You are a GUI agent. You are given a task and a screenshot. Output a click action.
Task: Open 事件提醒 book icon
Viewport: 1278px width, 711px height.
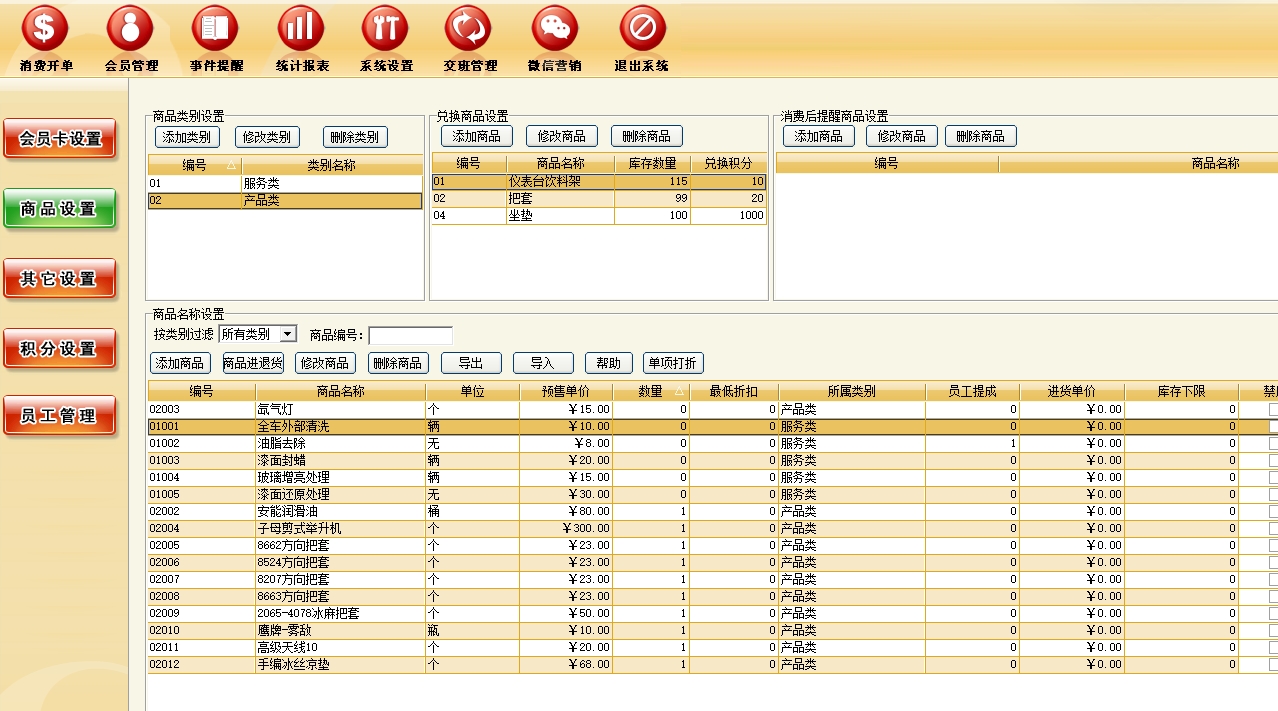coord(215,29)
